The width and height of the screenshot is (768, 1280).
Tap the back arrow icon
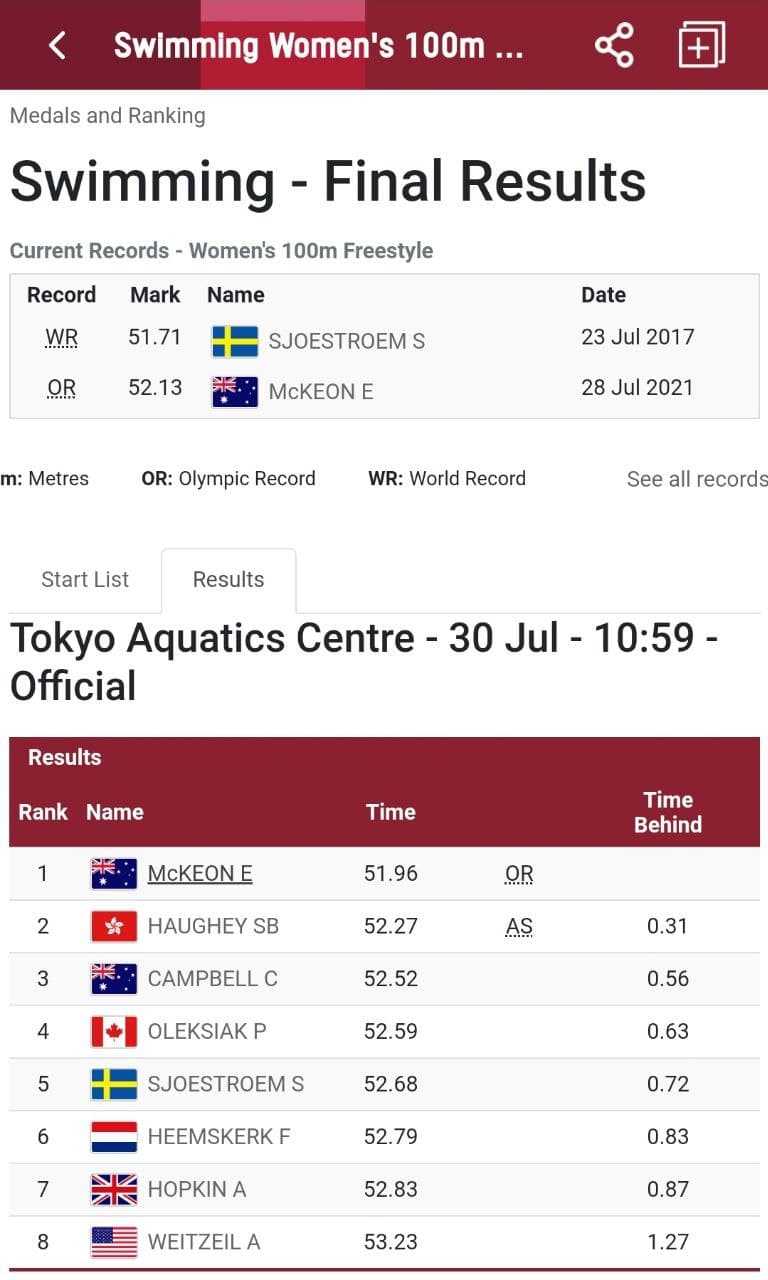point(57,45)
